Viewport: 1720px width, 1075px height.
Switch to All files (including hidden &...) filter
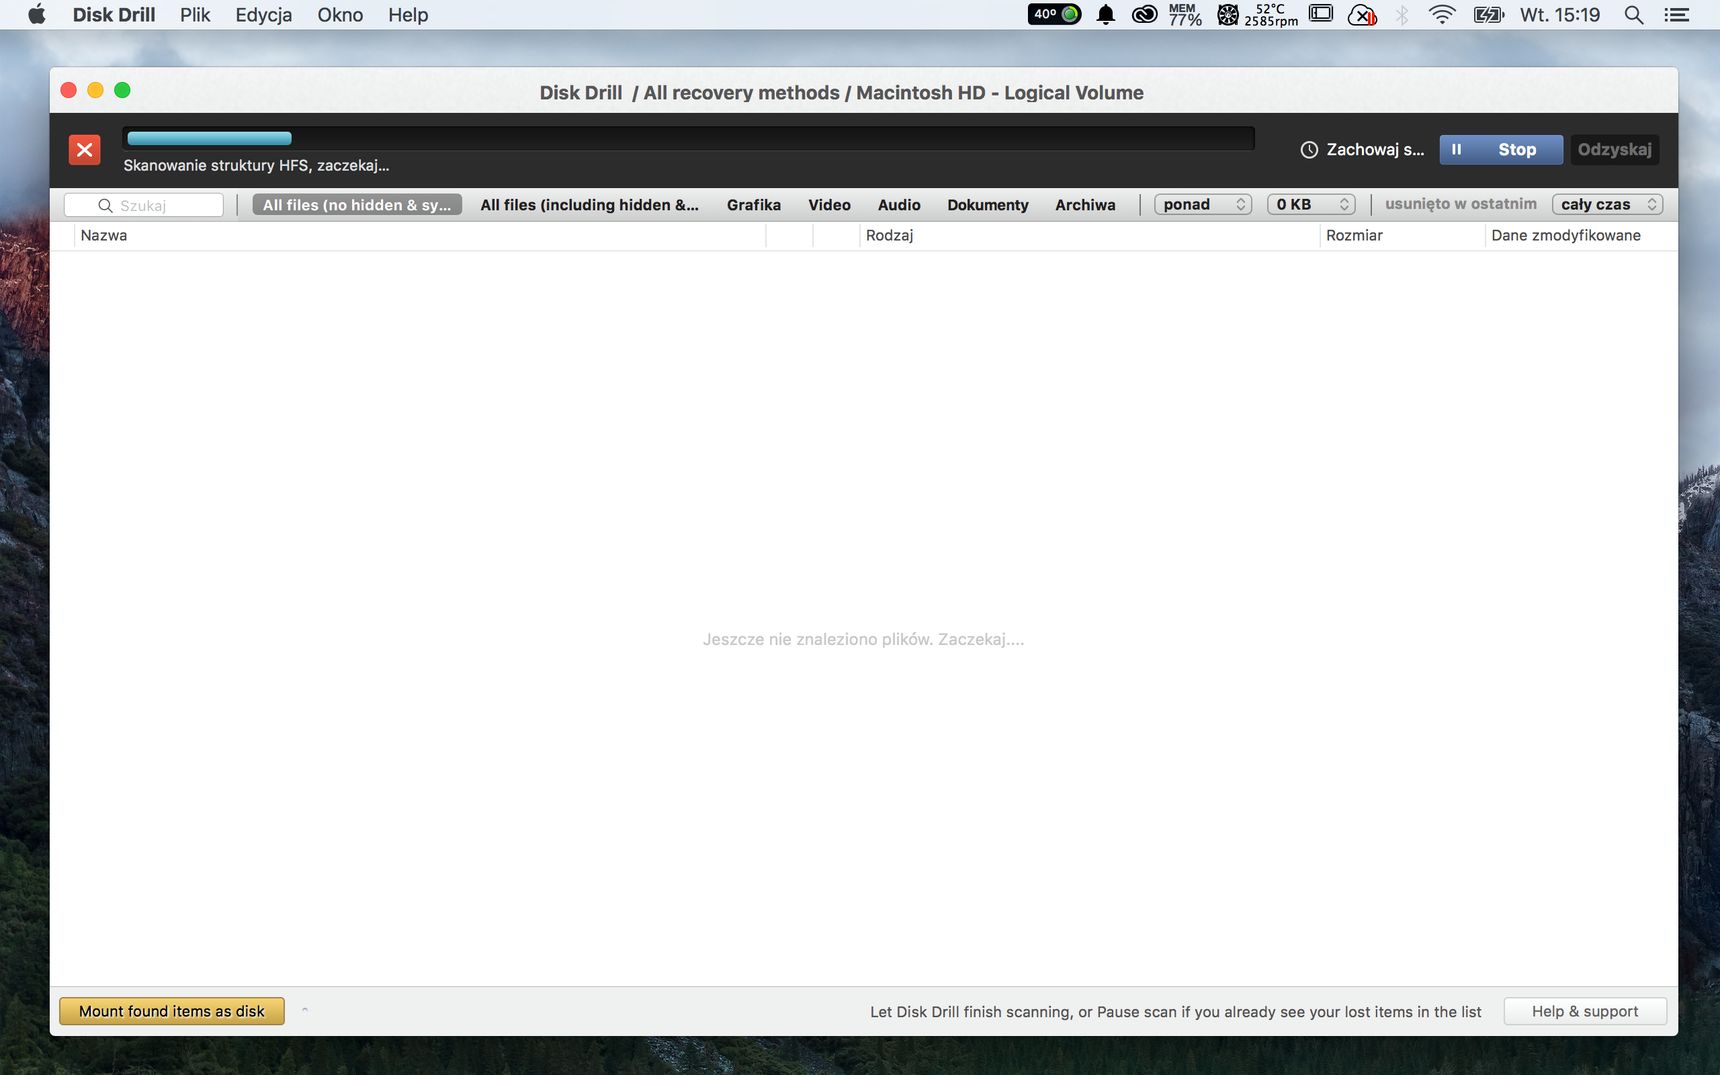[x=589, y=205]
